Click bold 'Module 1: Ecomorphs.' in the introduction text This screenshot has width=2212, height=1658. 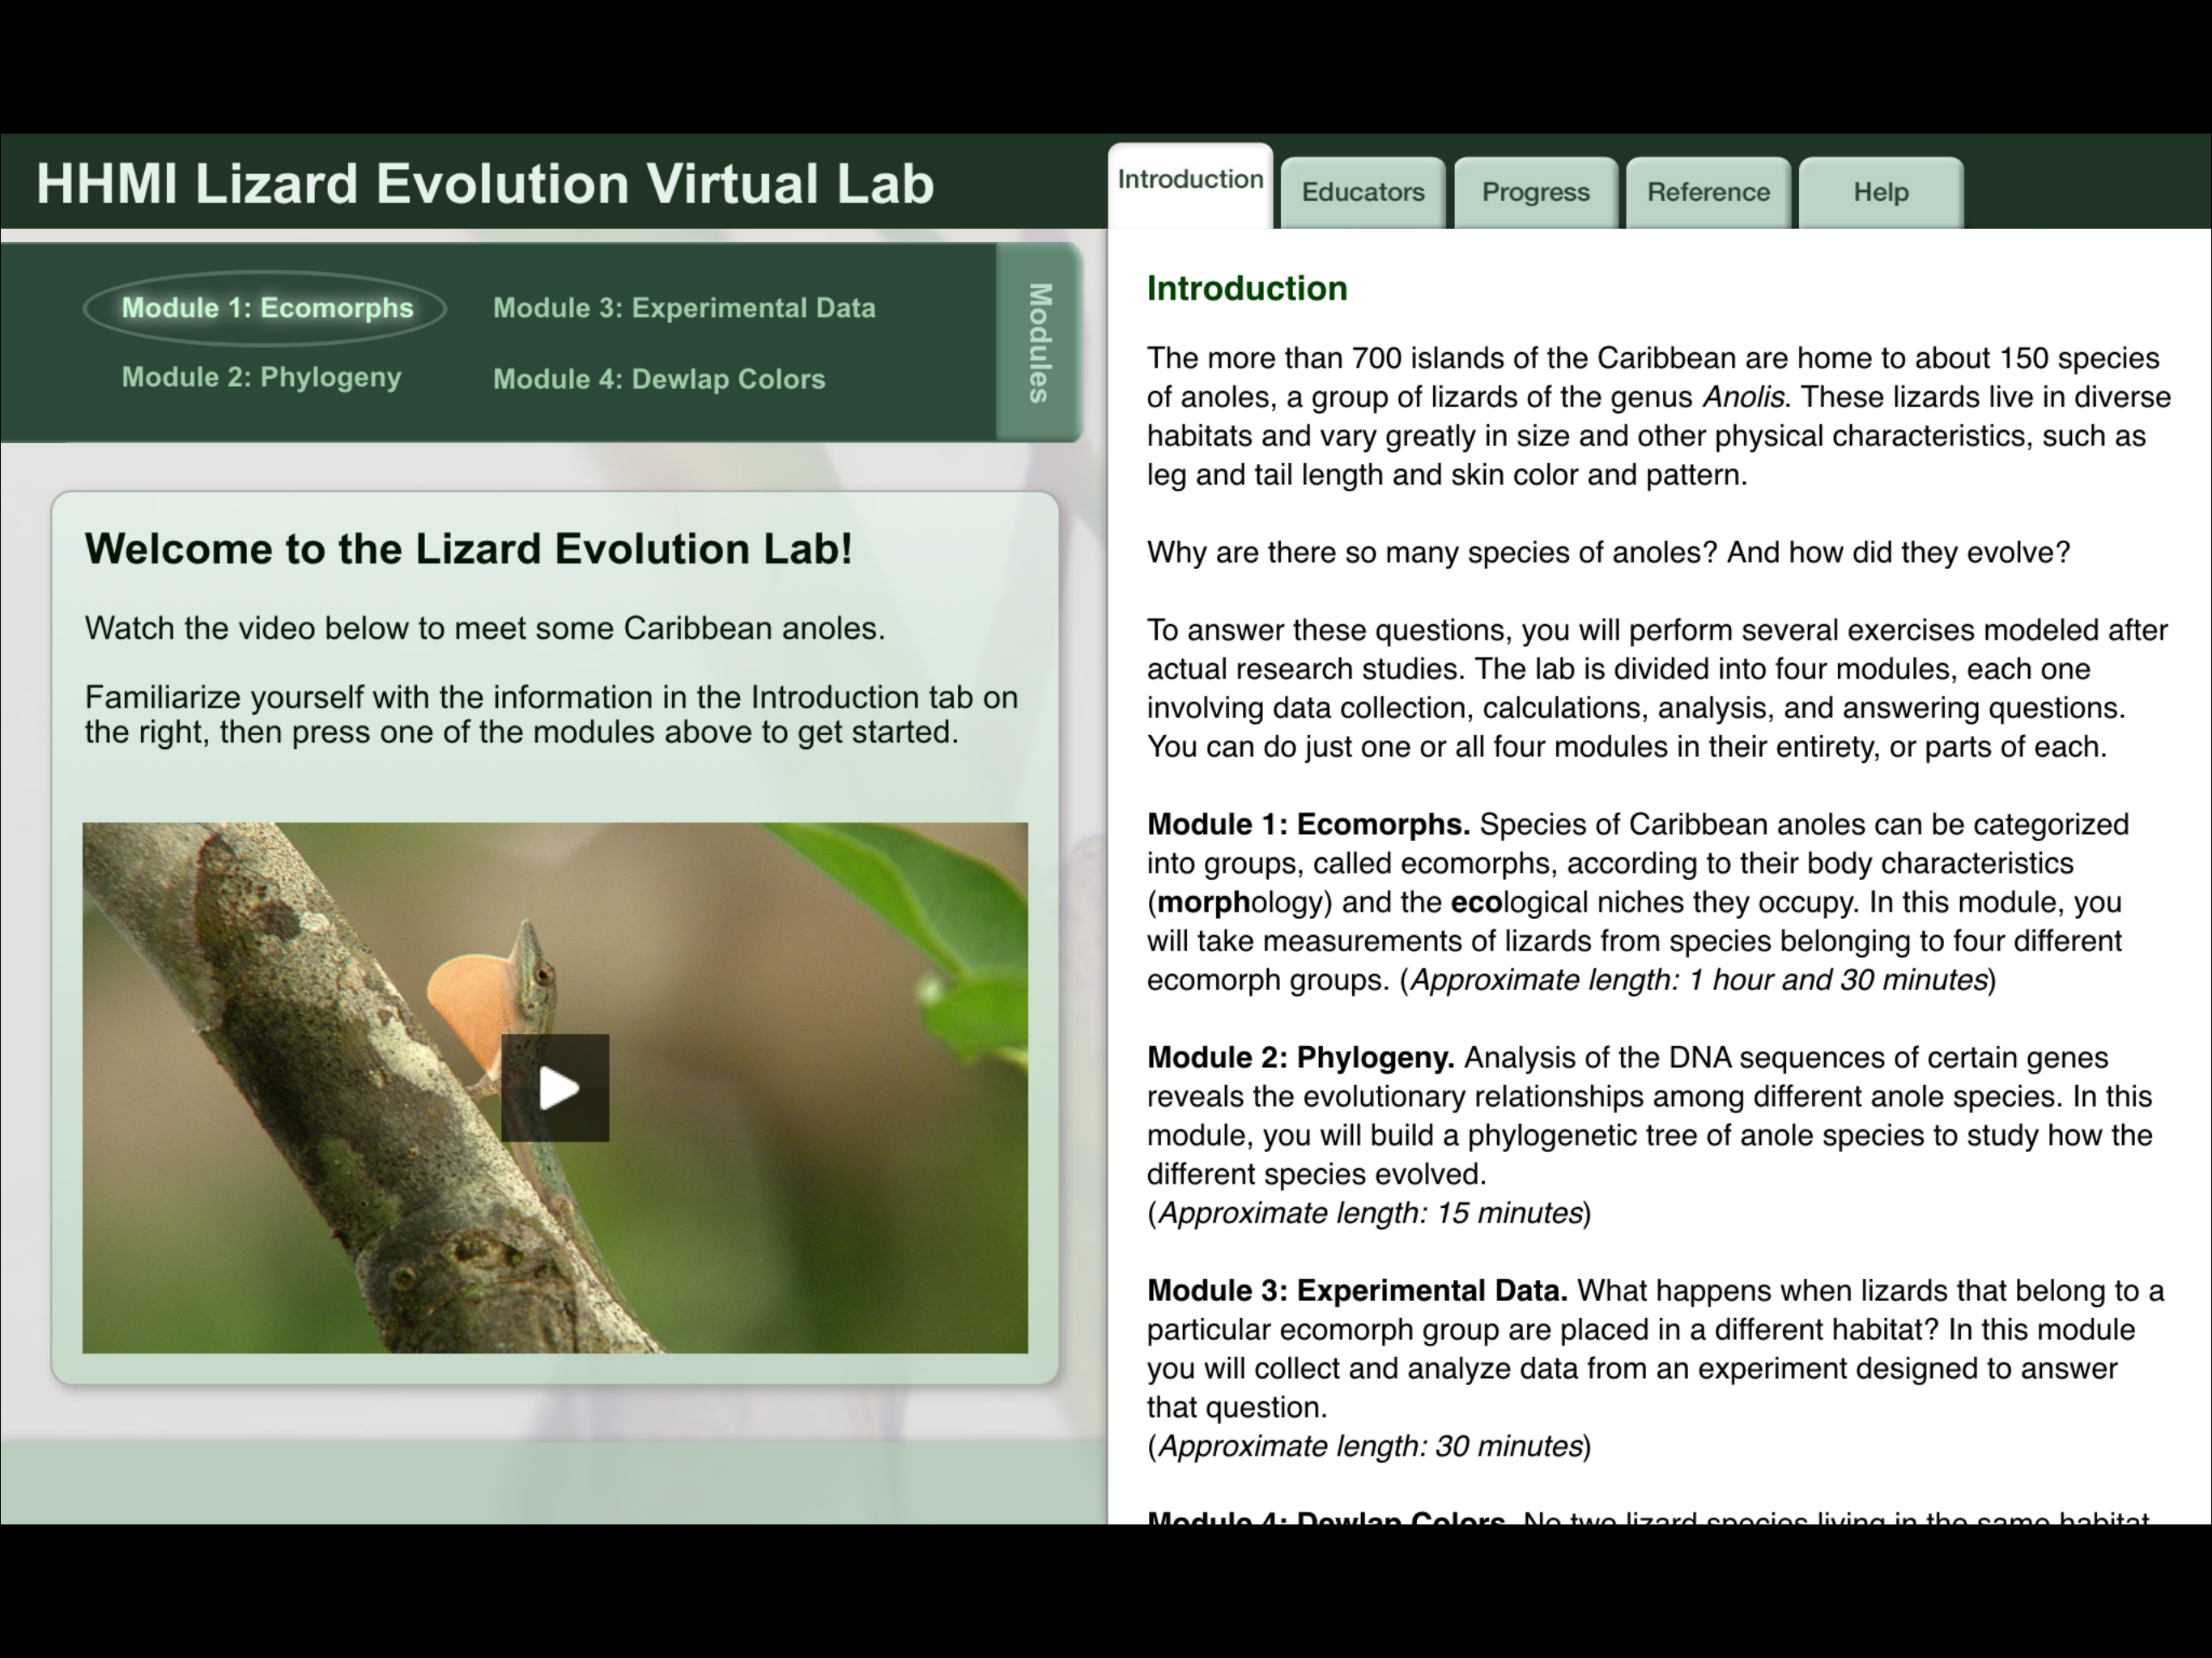pyautogui.click(x=1307, y=825)
